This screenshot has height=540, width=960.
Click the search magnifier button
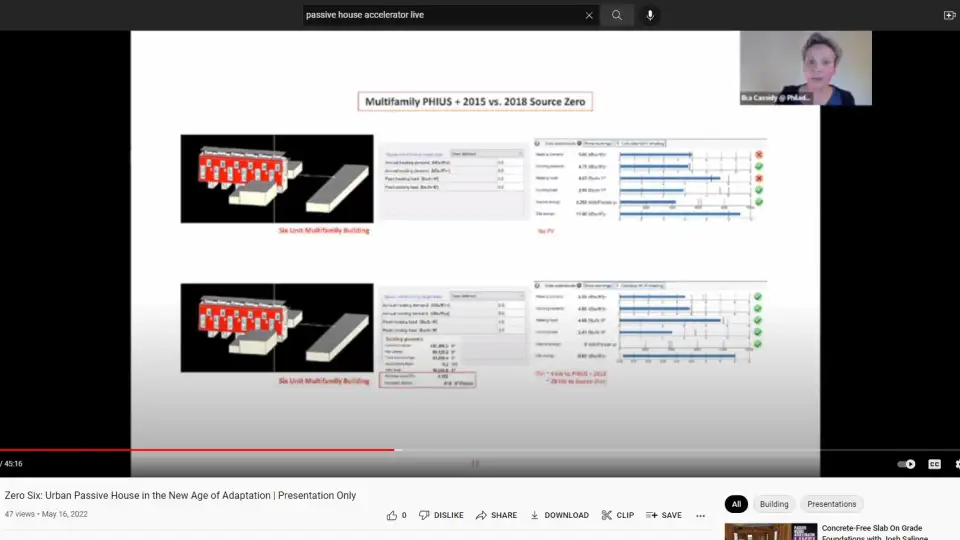[617, 15]
